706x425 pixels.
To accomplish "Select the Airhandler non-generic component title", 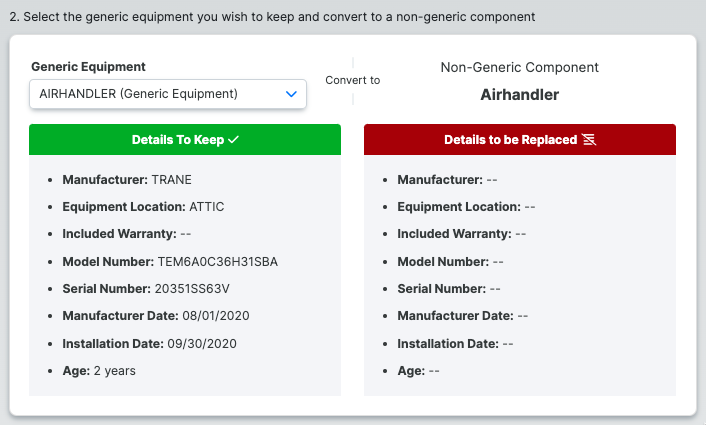I will pyautogui.click(x=520, y=95).
